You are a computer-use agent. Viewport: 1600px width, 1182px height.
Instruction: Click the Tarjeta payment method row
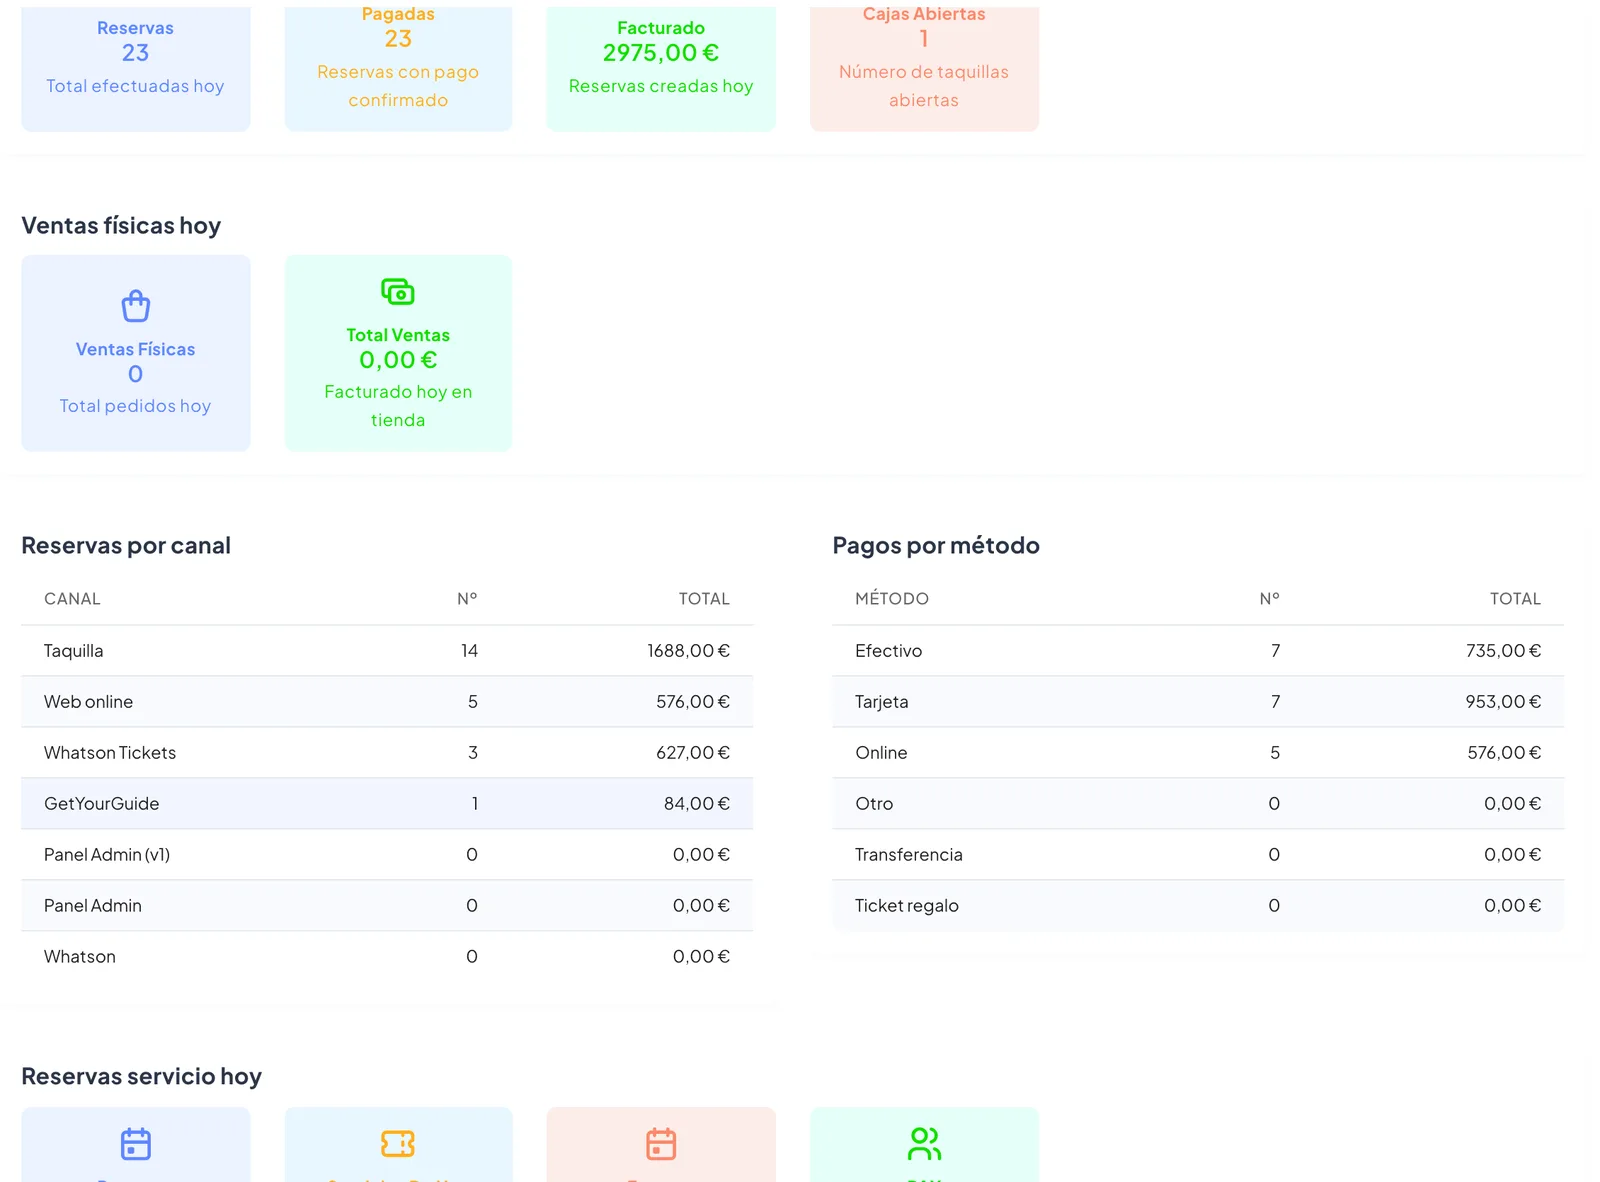tap(1198, 702)
